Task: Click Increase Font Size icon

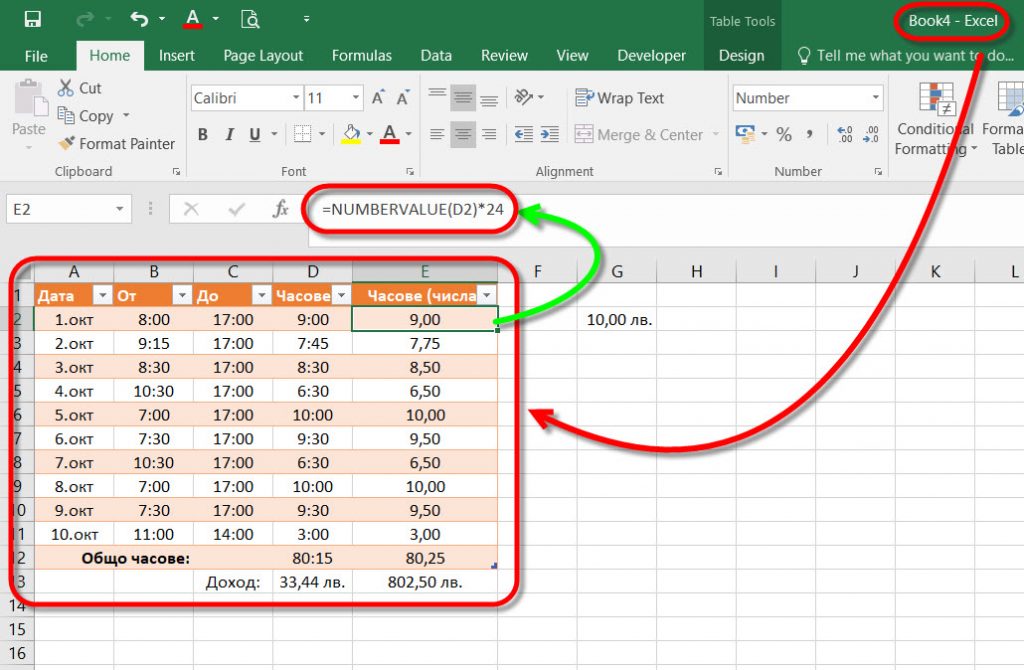Action: tap(379, 98)
